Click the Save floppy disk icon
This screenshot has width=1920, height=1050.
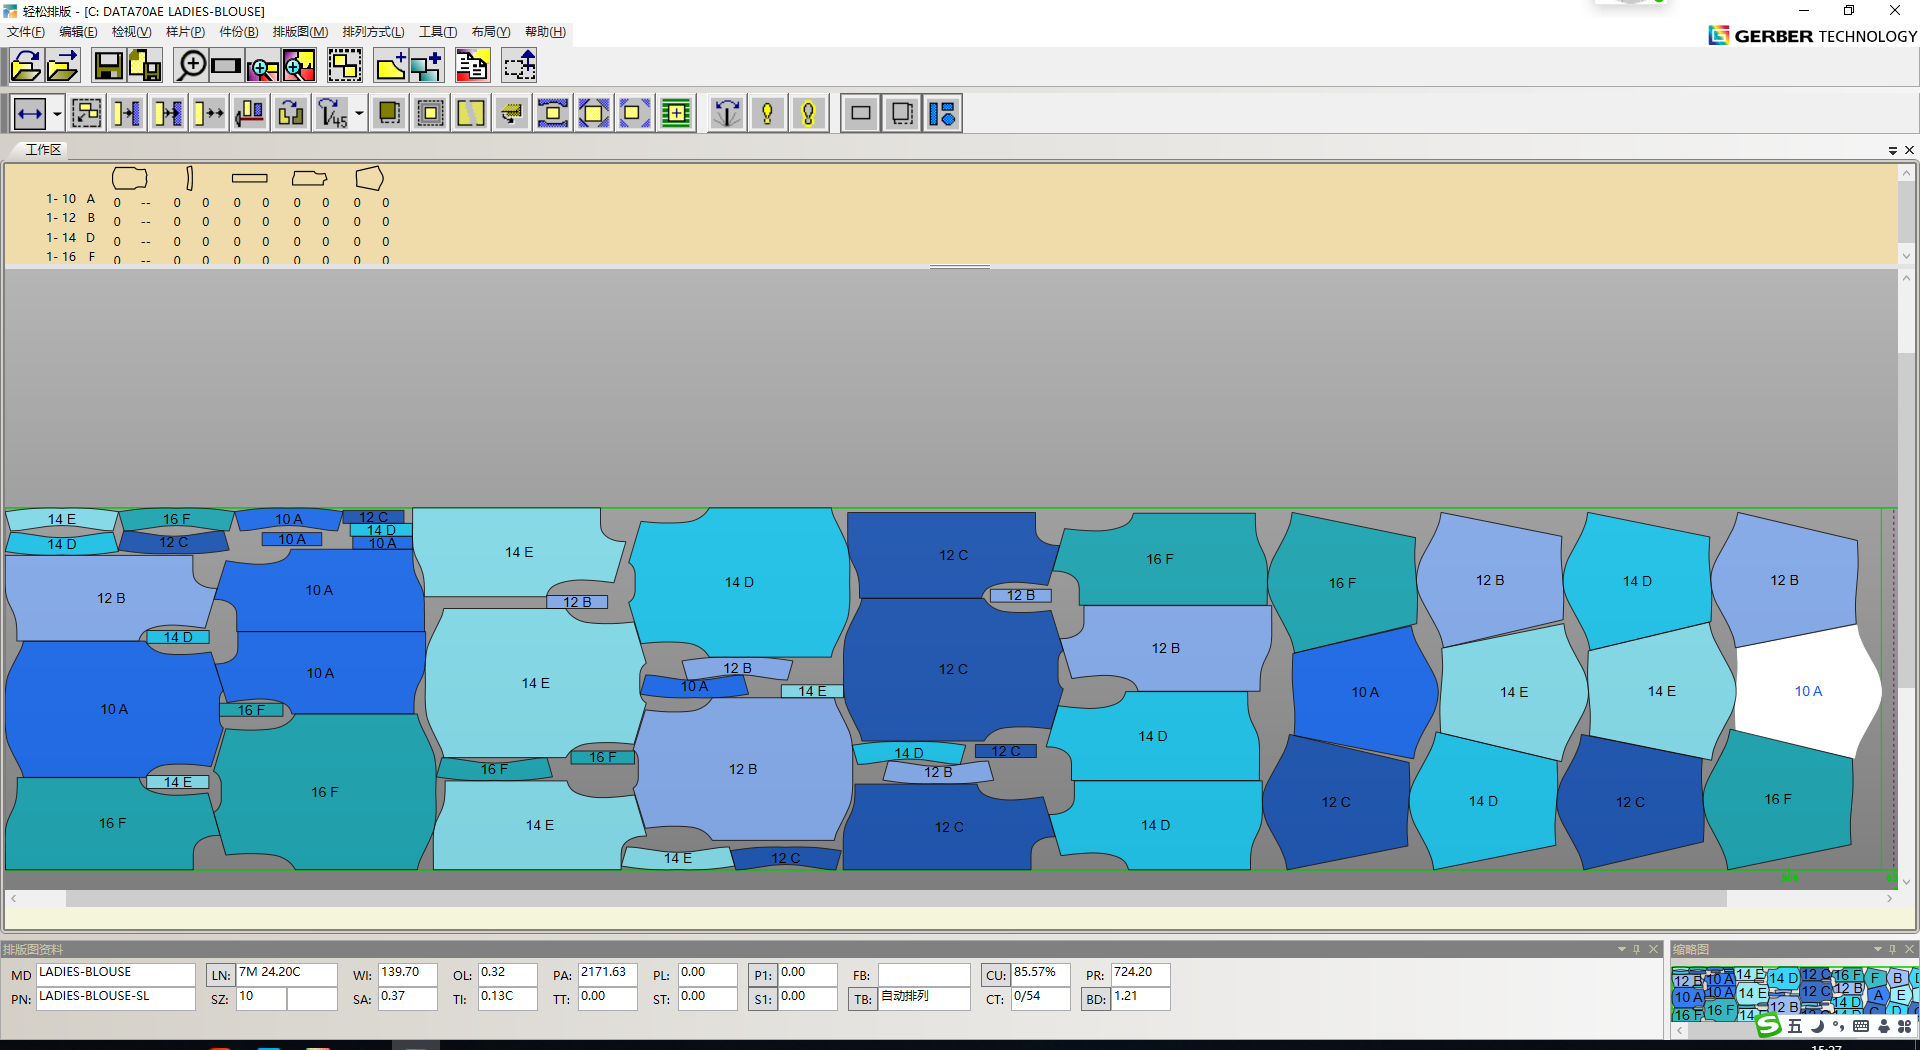(107, 66)
